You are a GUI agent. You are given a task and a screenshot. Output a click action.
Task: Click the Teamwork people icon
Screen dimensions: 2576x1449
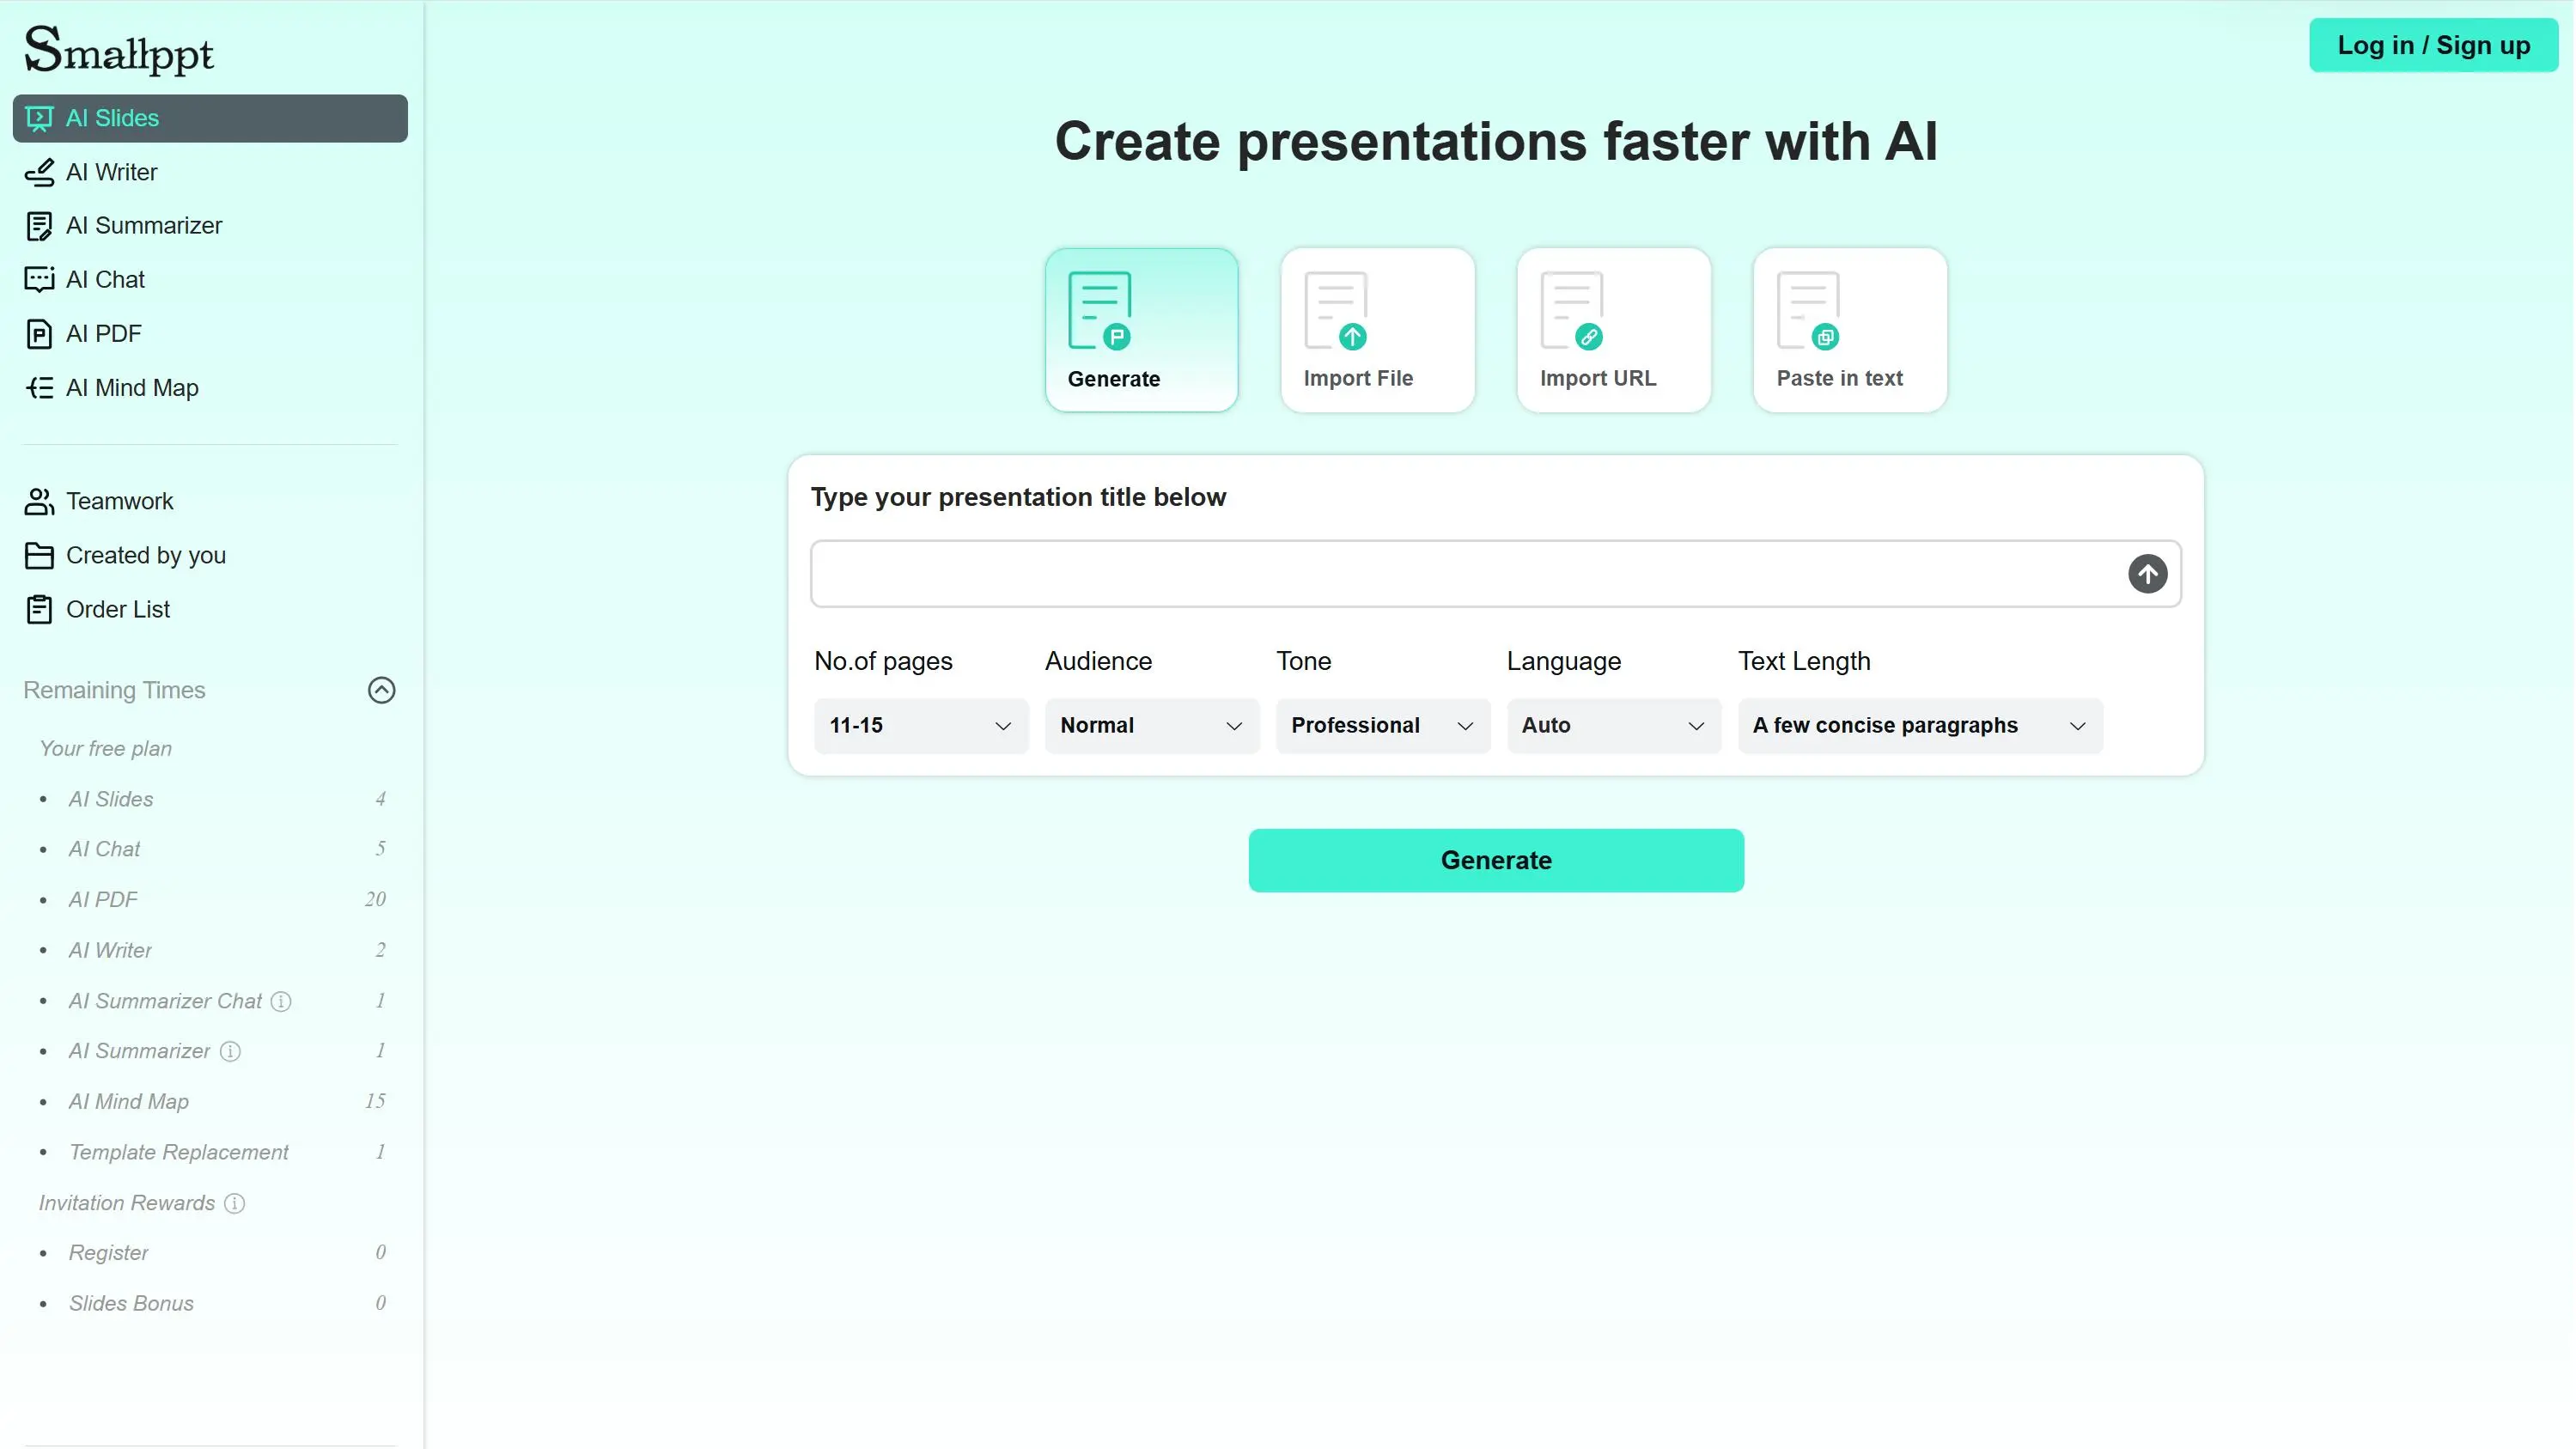(39, 501)
